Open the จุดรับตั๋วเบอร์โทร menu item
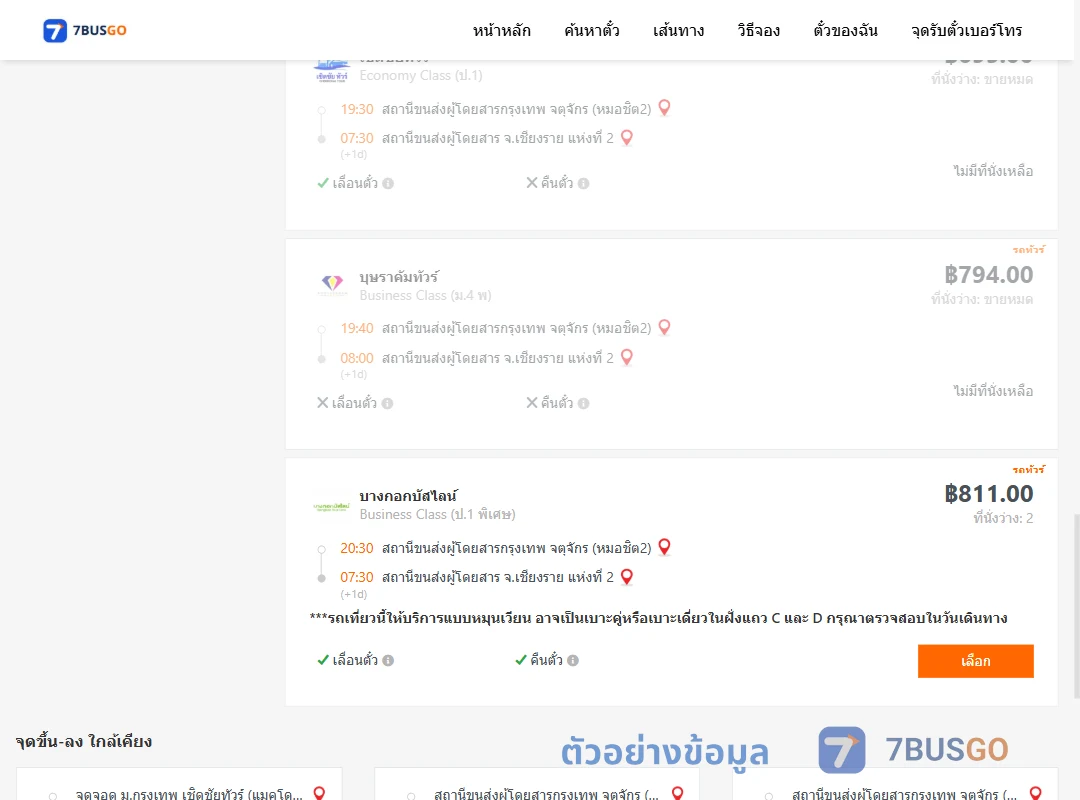Viewport: 1080px width, 800px height. (x=966, y=30)
